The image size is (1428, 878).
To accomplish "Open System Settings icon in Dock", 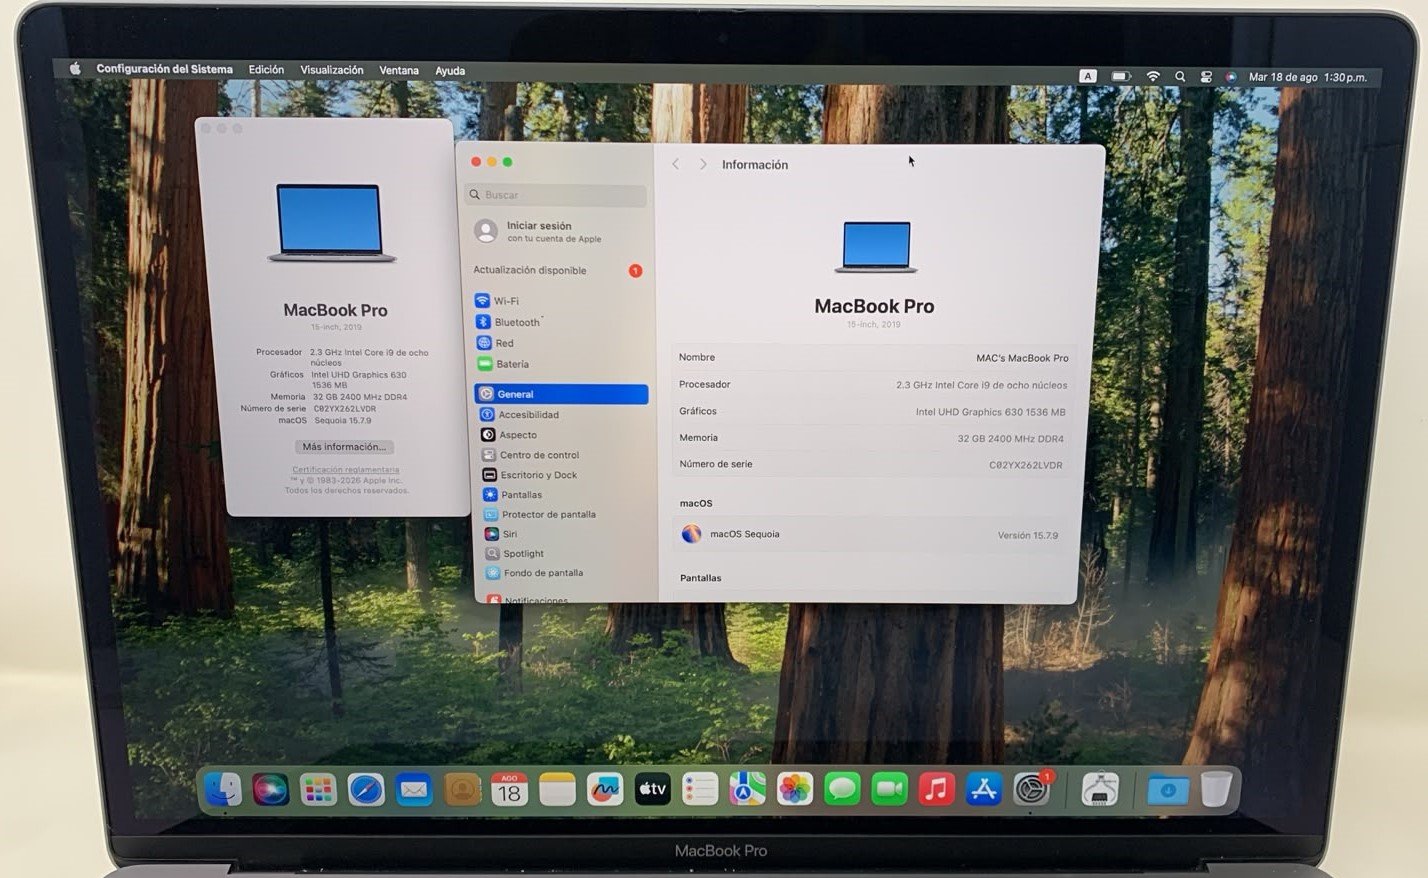I will click(x=1031, y=790).
